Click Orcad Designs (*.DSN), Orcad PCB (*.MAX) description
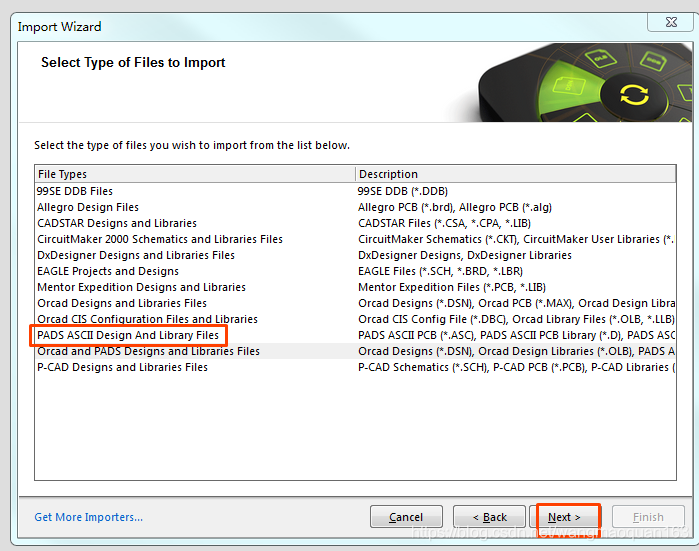Viewport: 699px width, 551px height. click(516, 304)
